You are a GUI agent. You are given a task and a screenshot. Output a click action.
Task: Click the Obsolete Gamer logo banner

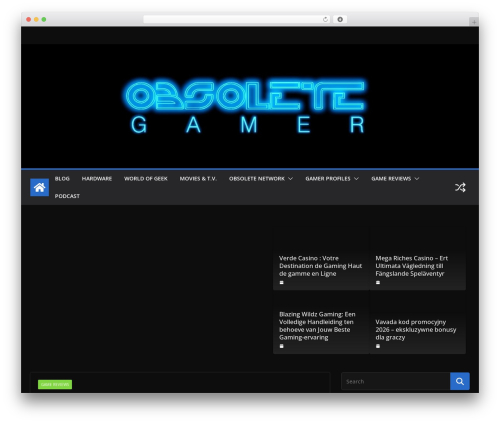246,106
